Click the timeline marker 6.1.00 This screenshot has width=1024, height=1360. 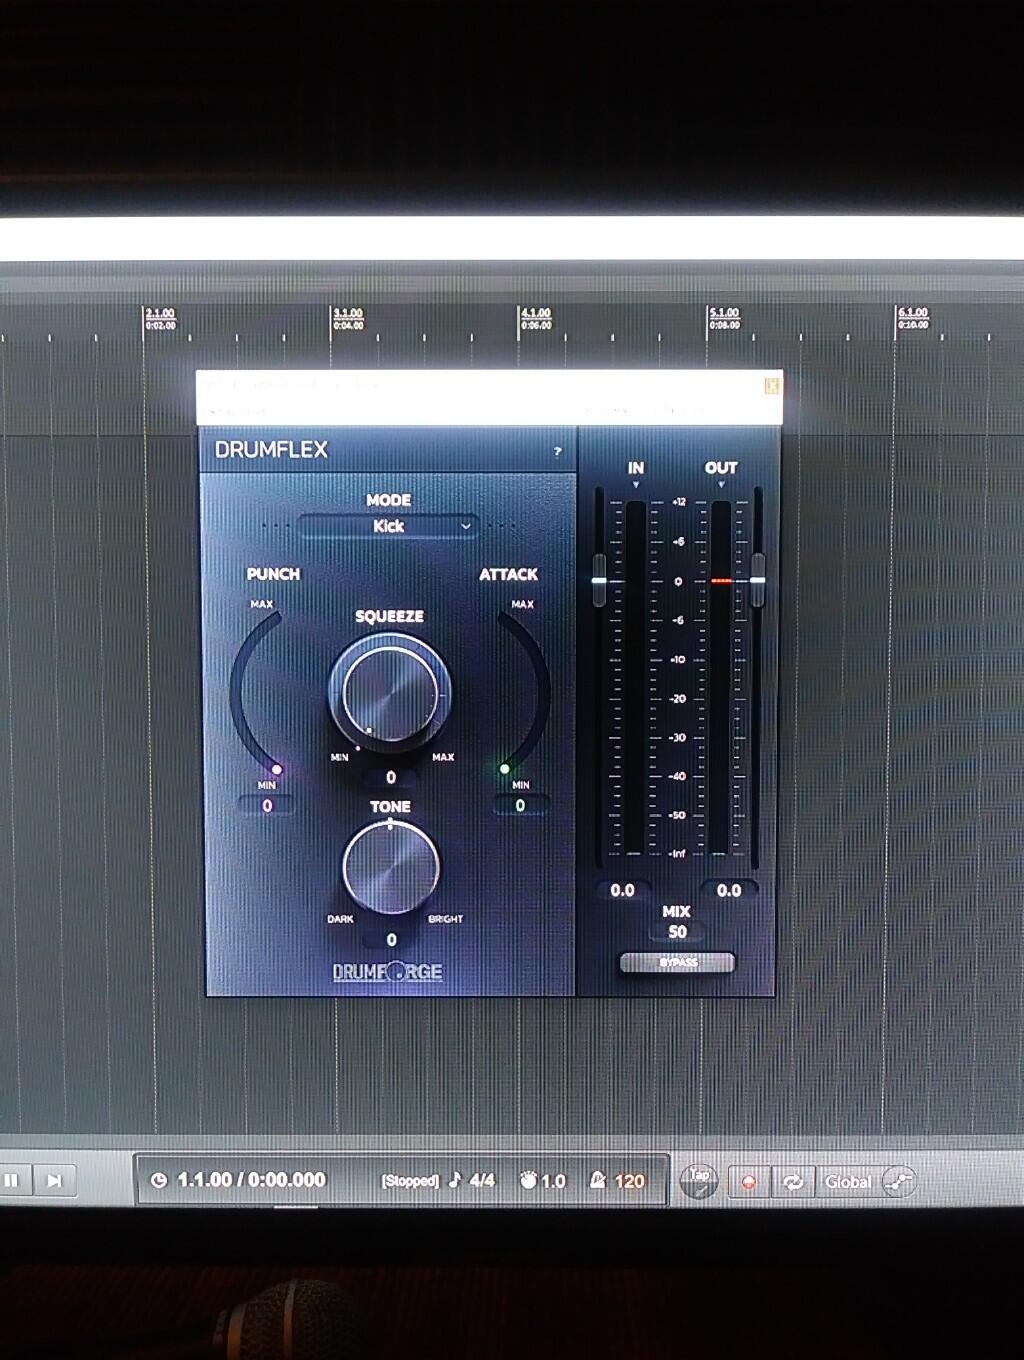[x=912, y=314]
